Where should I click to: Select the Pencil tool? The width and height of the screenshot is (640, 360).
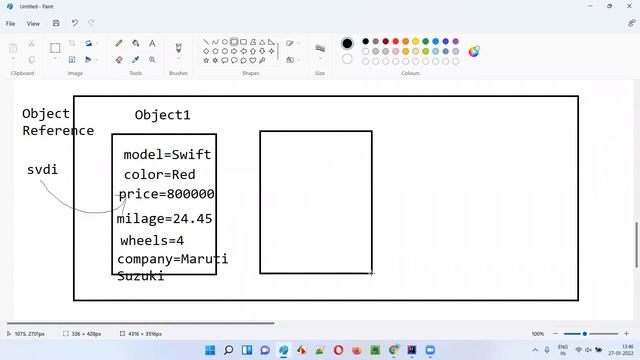tap(119, 43)
